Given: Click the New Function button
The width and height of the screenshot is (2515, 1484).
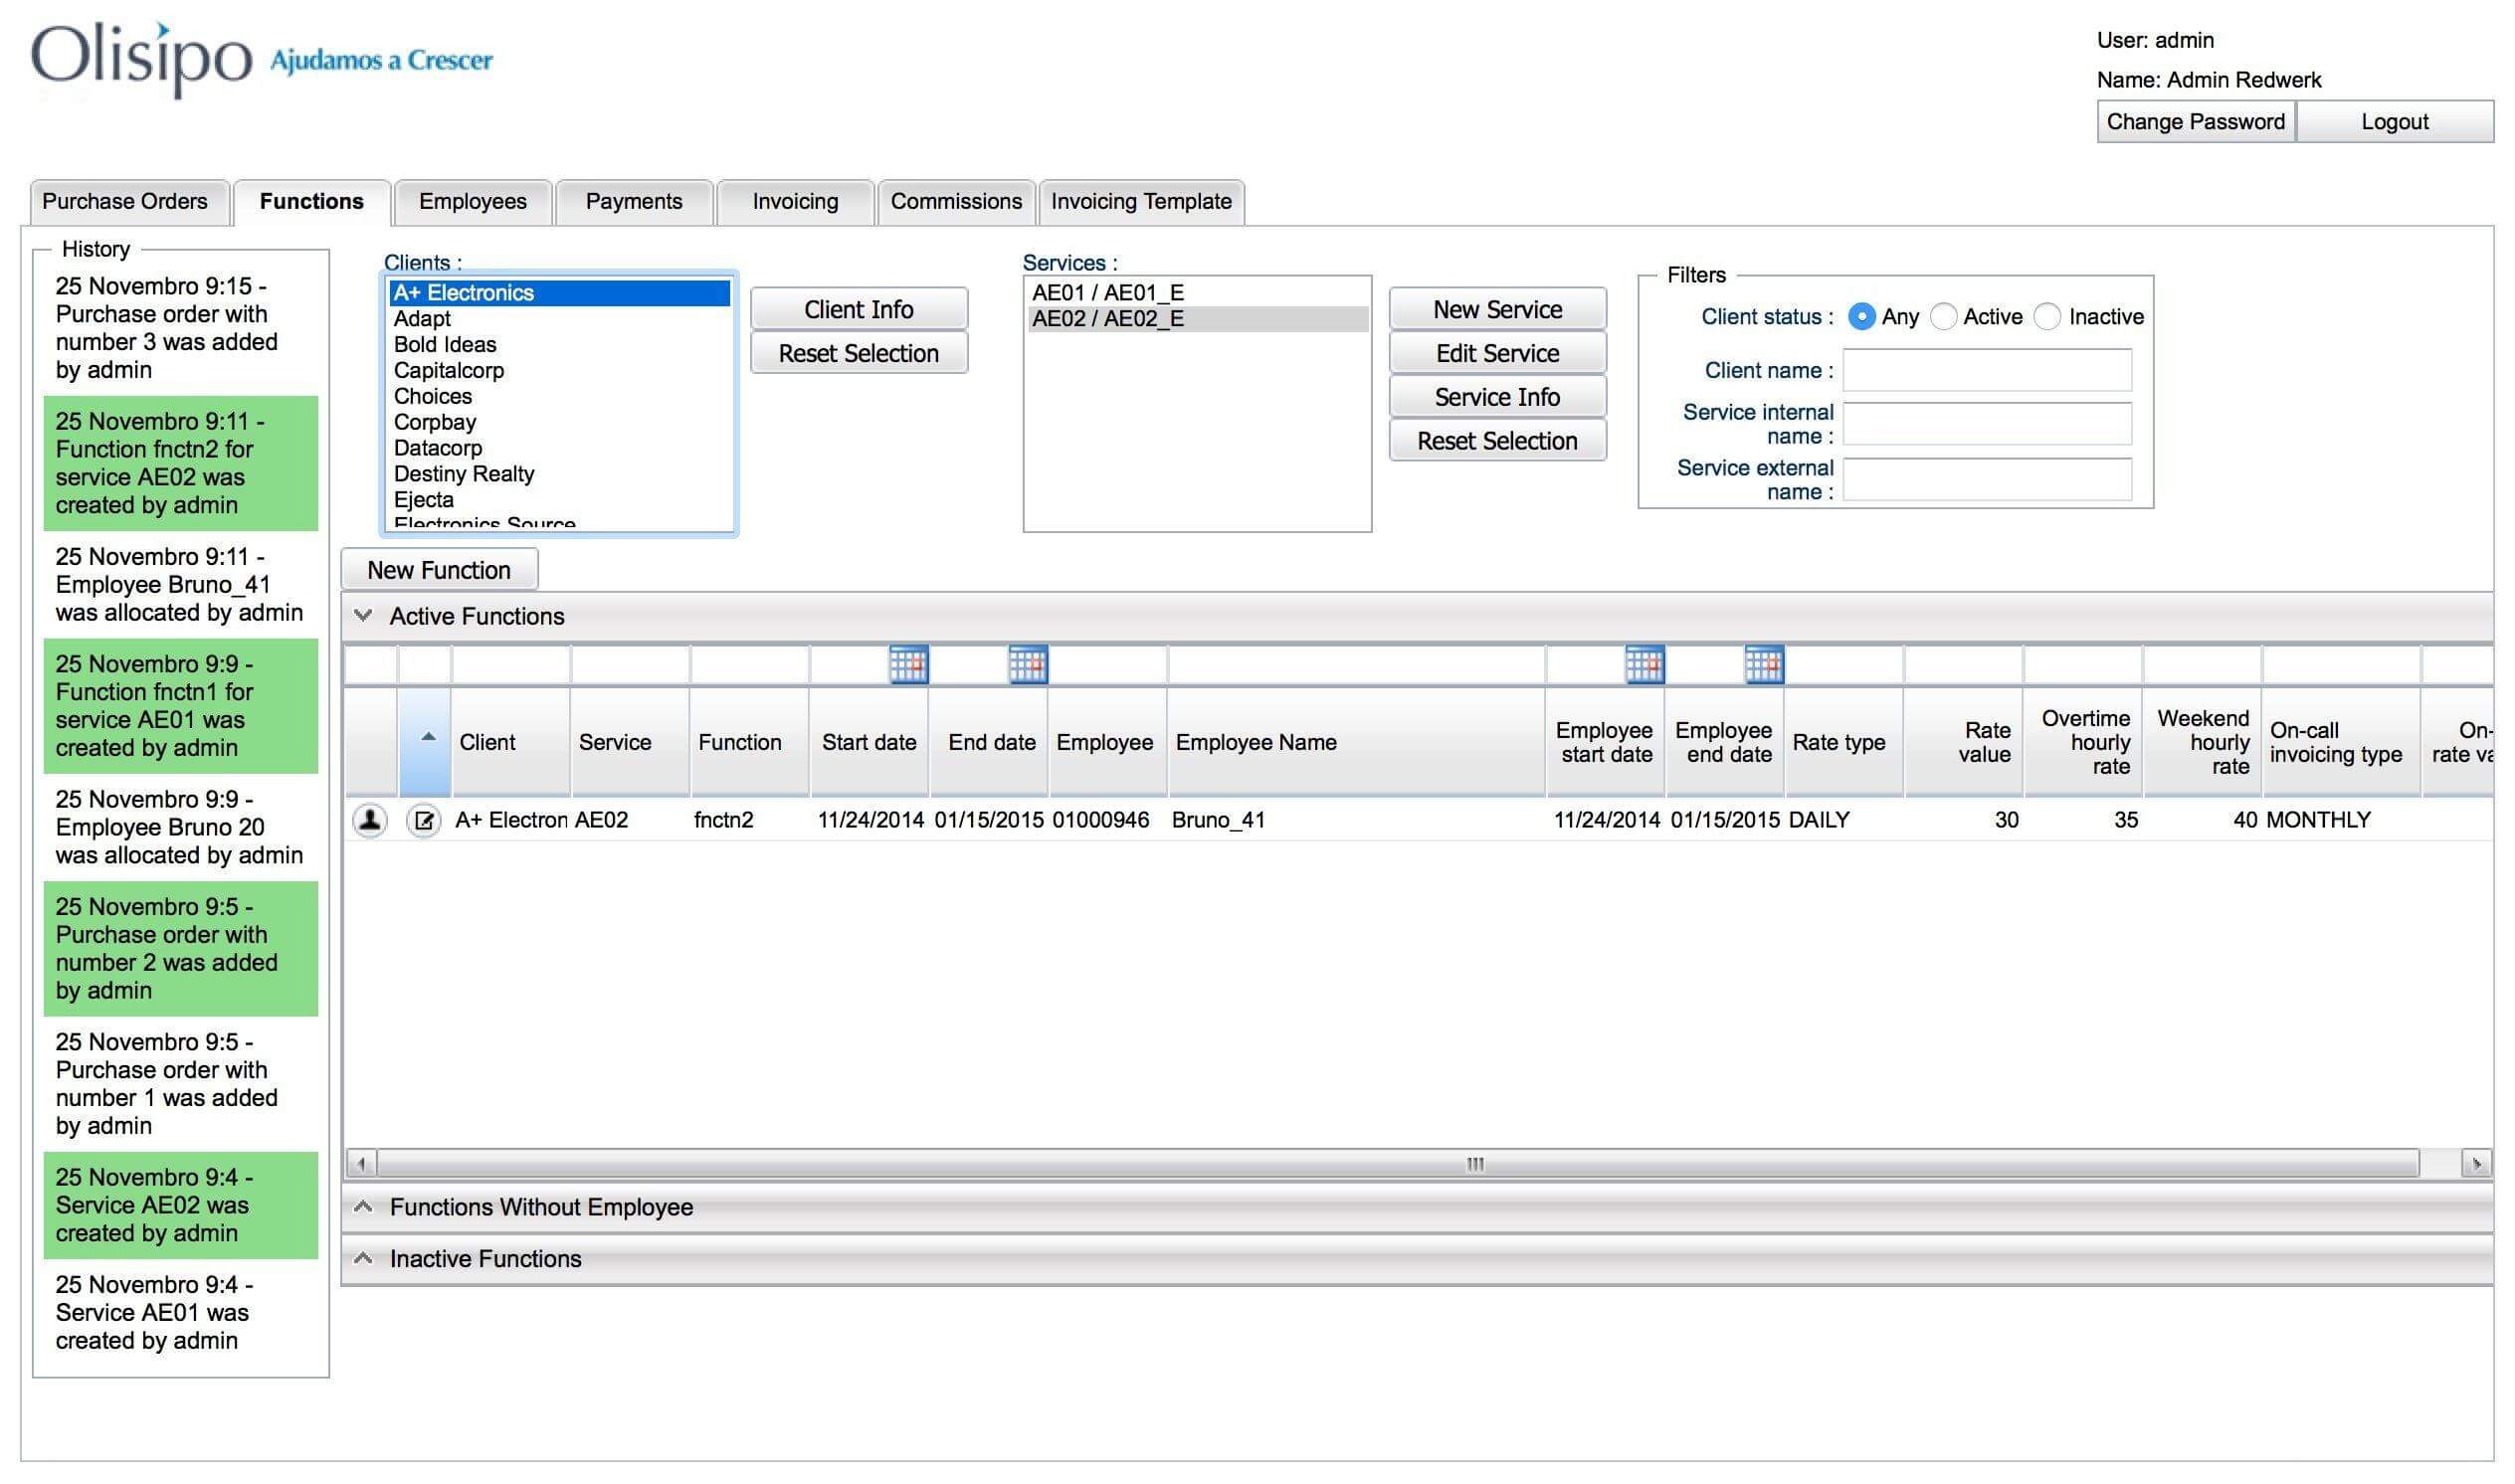Looking at the screenshot, I should [439, 570].
